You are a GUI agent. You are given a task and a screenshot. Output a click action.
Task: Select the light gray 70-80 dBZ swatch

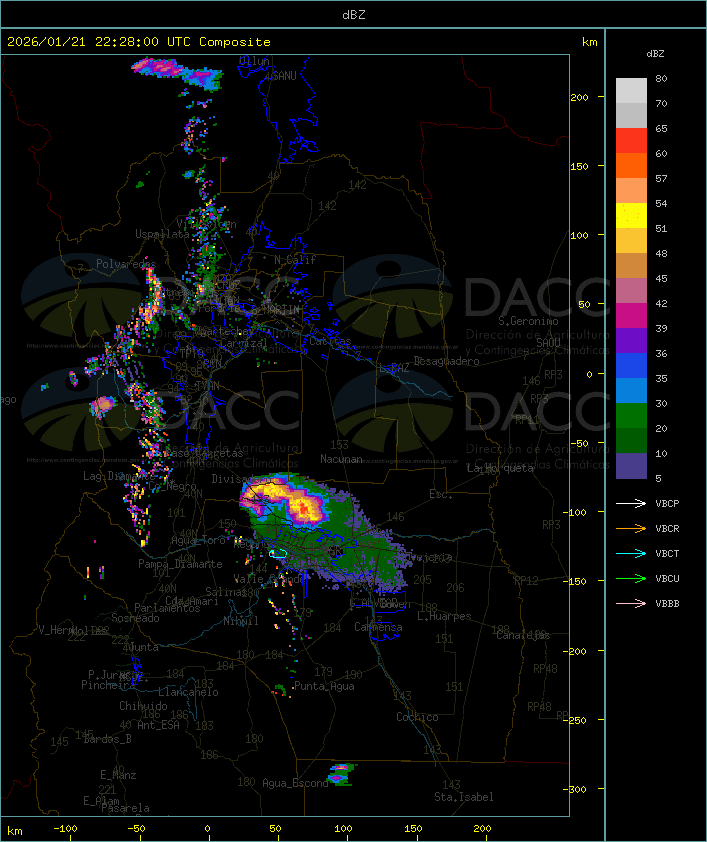coord(631,91)
